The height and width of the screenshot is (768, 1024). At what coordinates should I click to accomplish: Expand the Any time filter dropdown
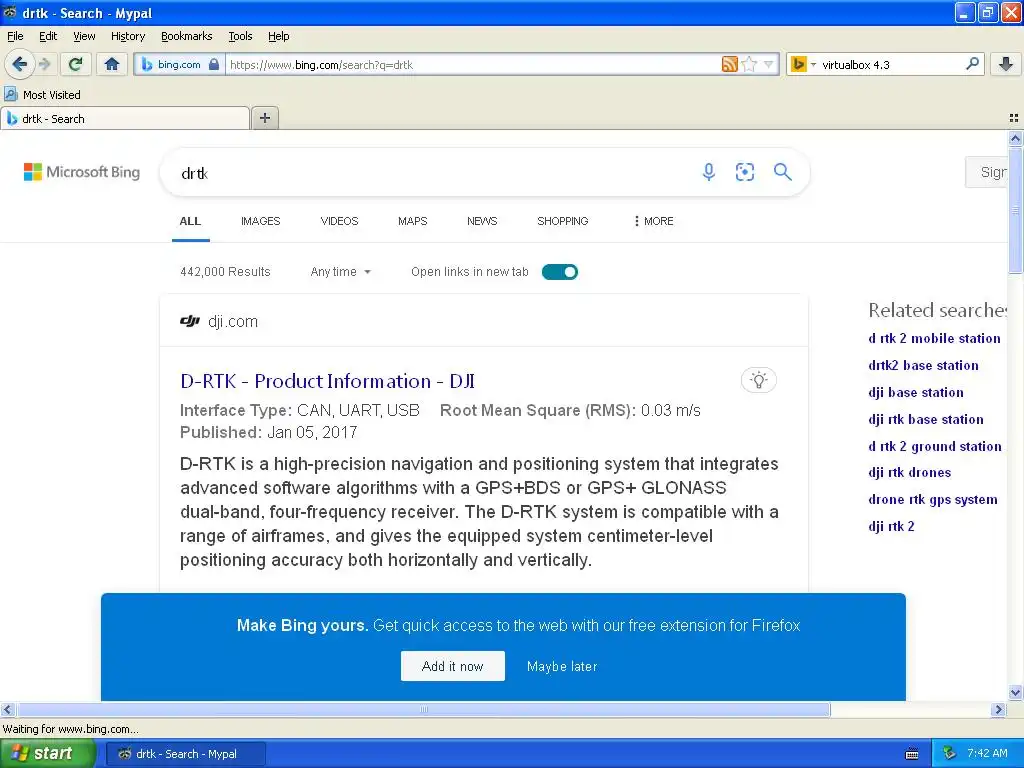(x=340, y=272)
